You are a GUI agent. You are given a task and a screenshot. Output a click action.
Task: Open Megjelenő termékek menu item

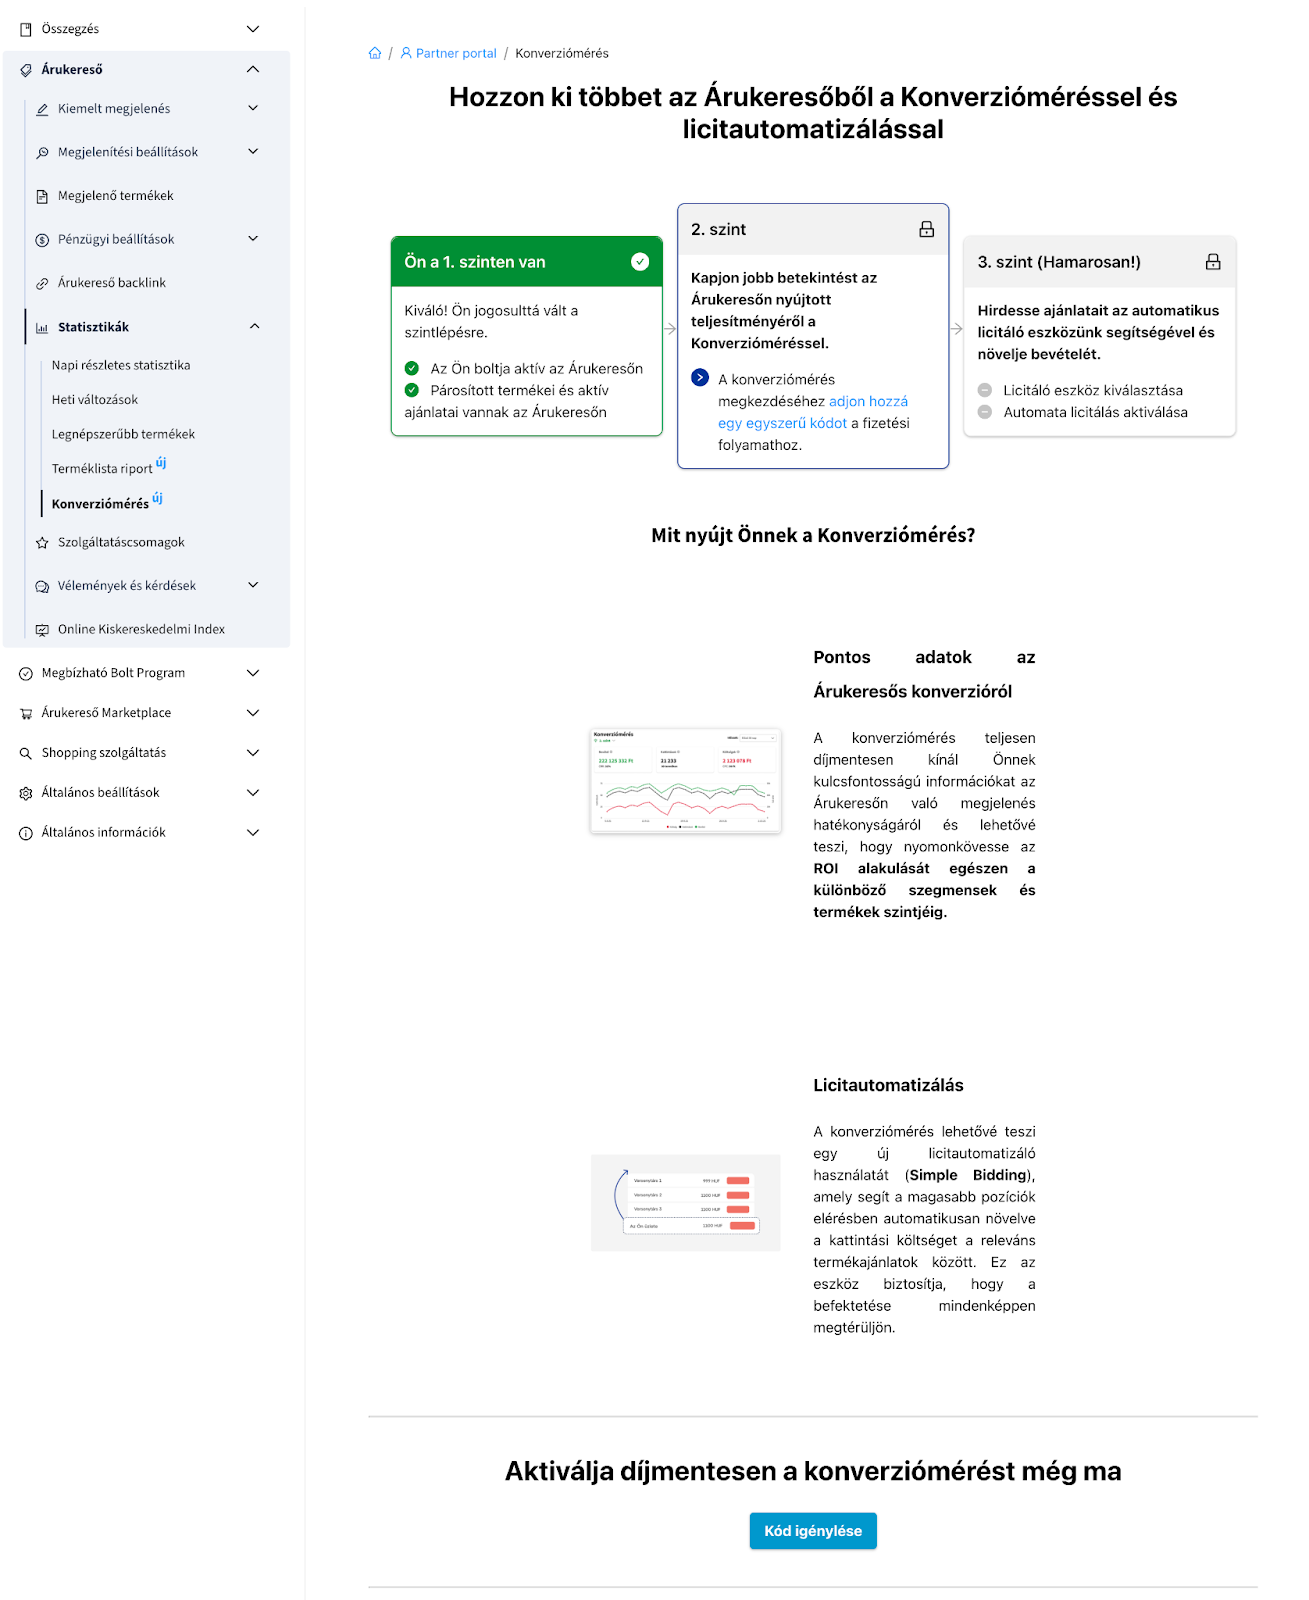116,196
